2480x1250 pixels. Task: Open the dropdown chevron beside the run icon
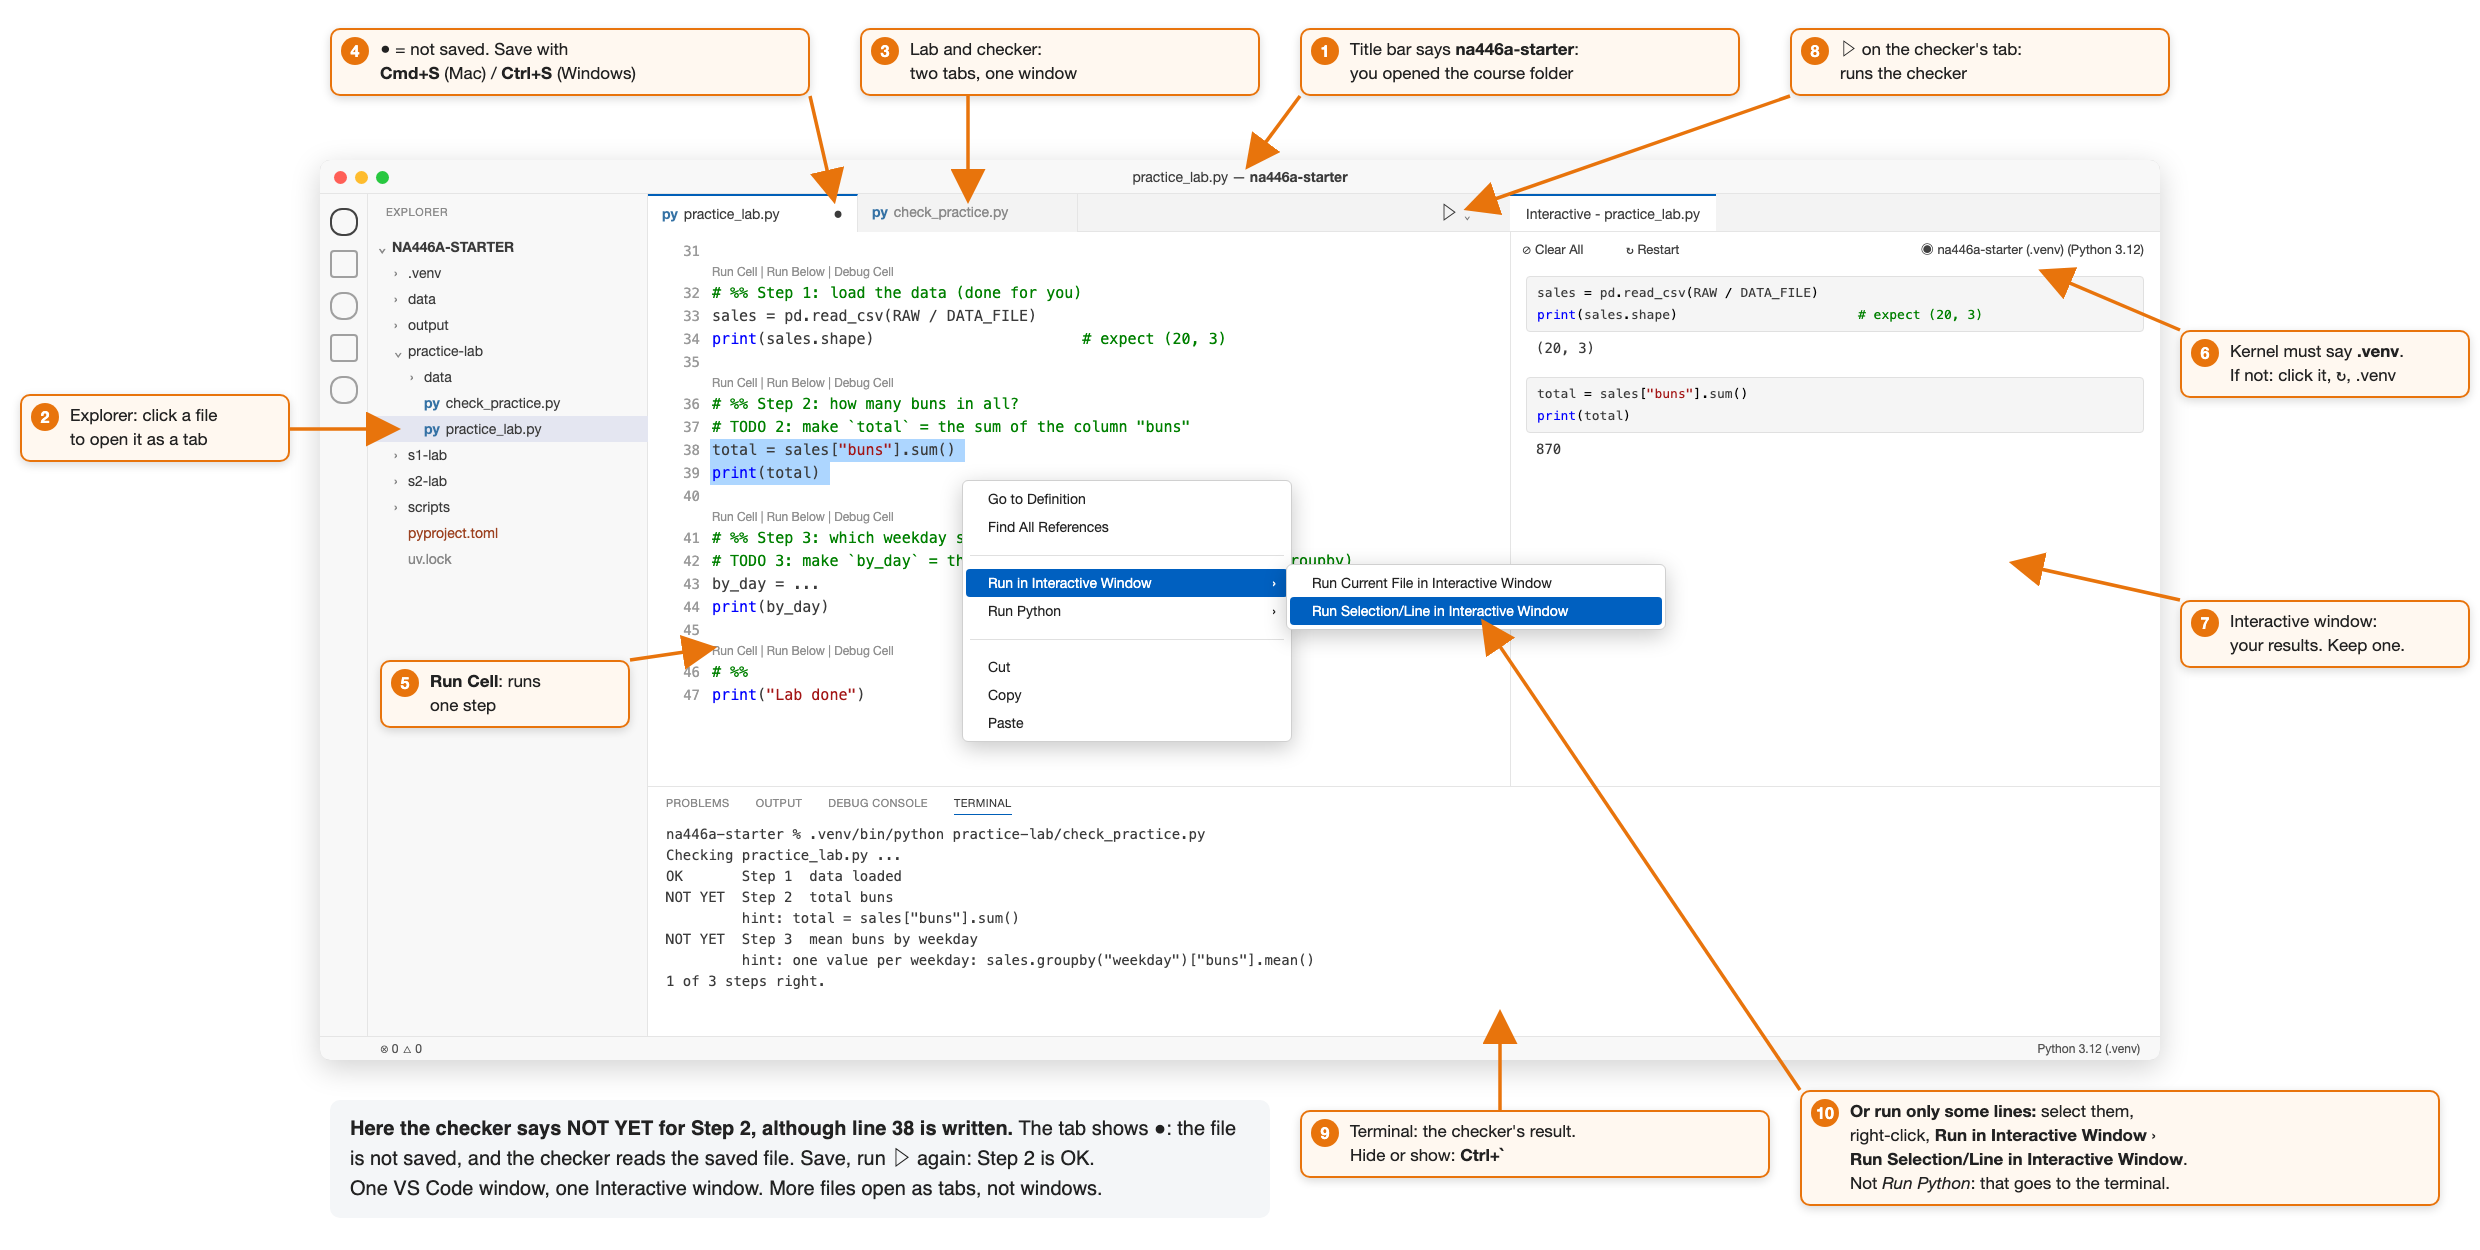click(1467, 217)
